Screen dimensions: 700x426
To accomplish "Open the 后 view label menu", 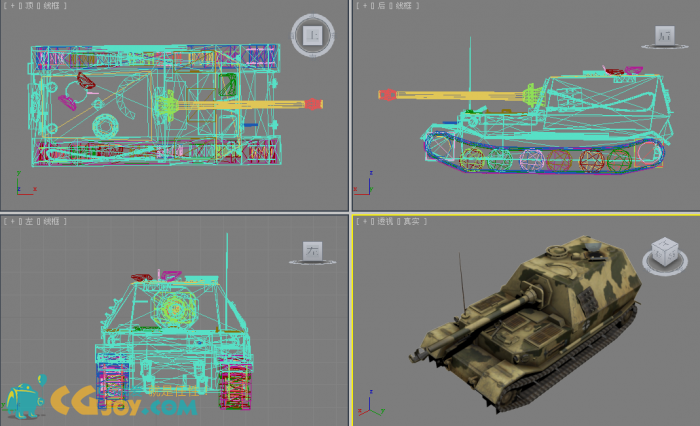I will click(381, 6).
